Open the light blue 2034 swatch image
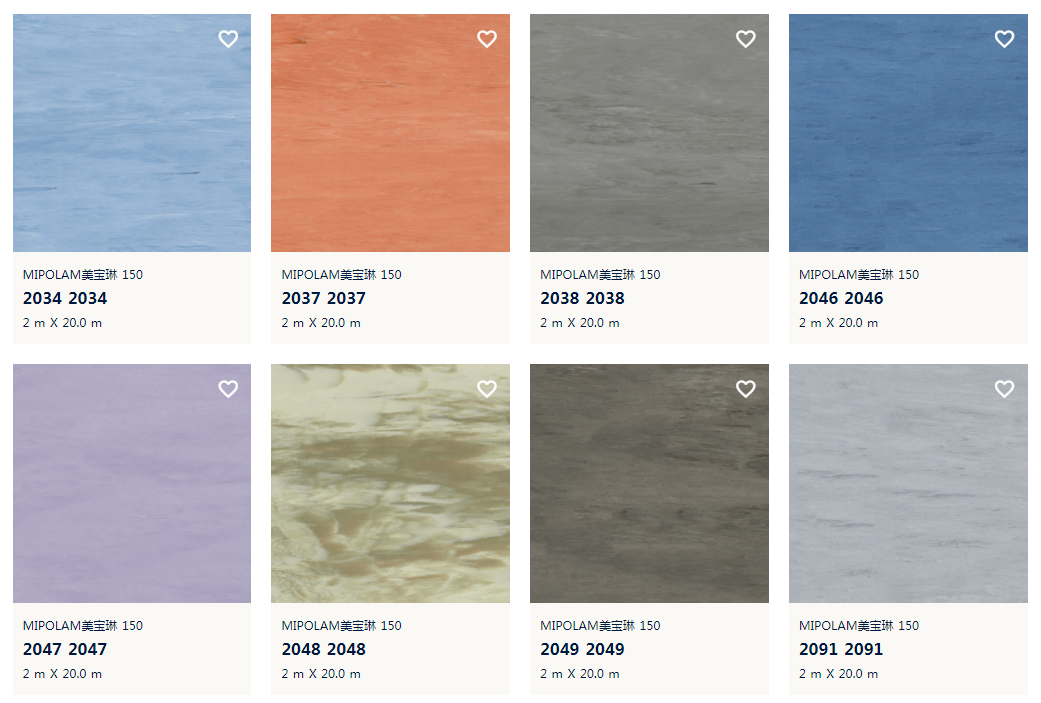Image resolution: width=1041 pixels, height=703 pixels. [132, 133]
